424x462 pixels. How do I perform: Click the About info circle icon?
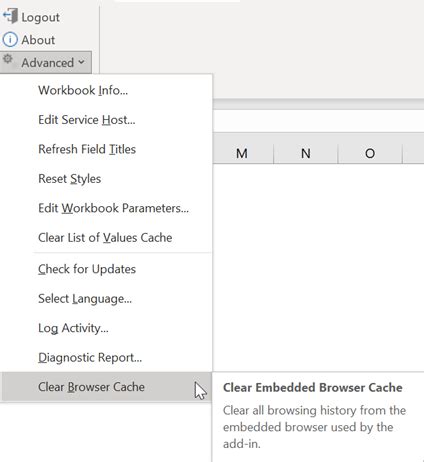pos(10,40)
